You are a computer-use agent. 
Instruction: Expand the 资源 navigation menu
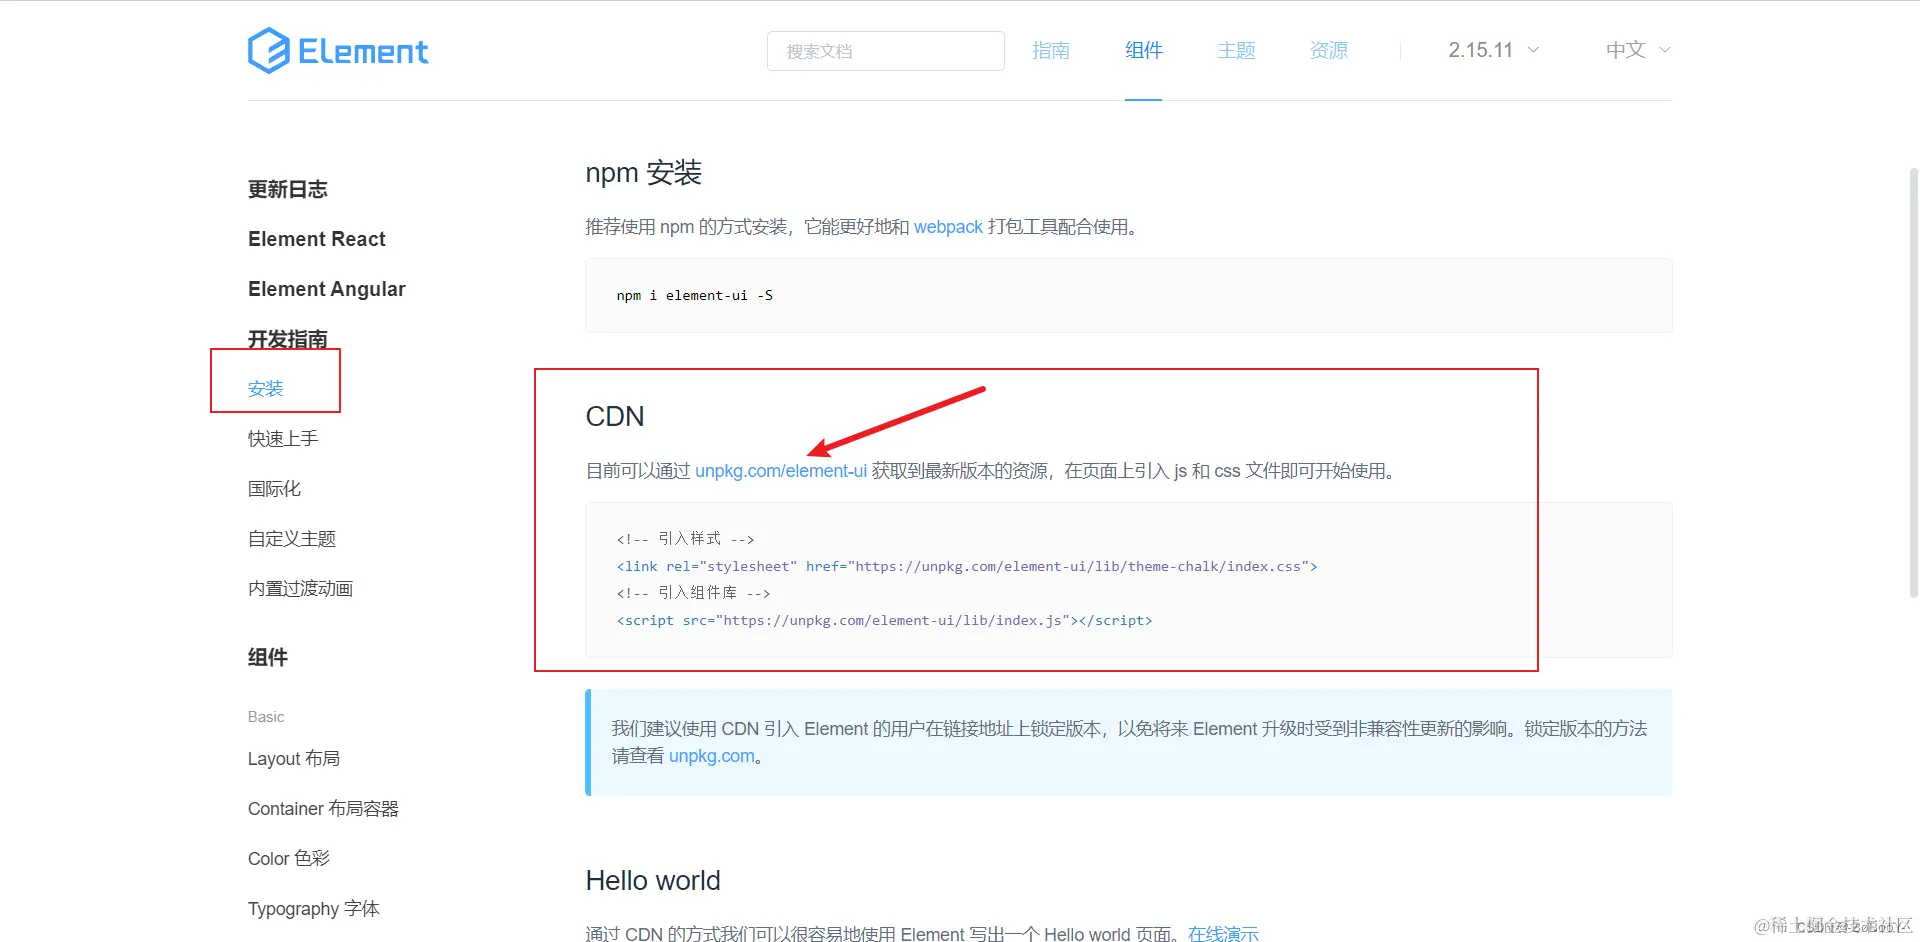(x=1327, y=49)
